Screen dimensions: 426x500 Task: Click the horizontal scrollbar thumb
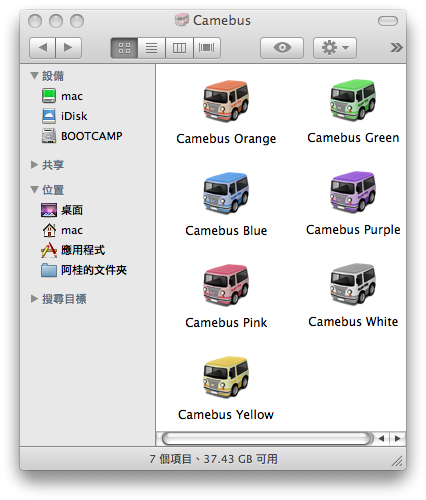pyautogui.click(x=266, y=438)
